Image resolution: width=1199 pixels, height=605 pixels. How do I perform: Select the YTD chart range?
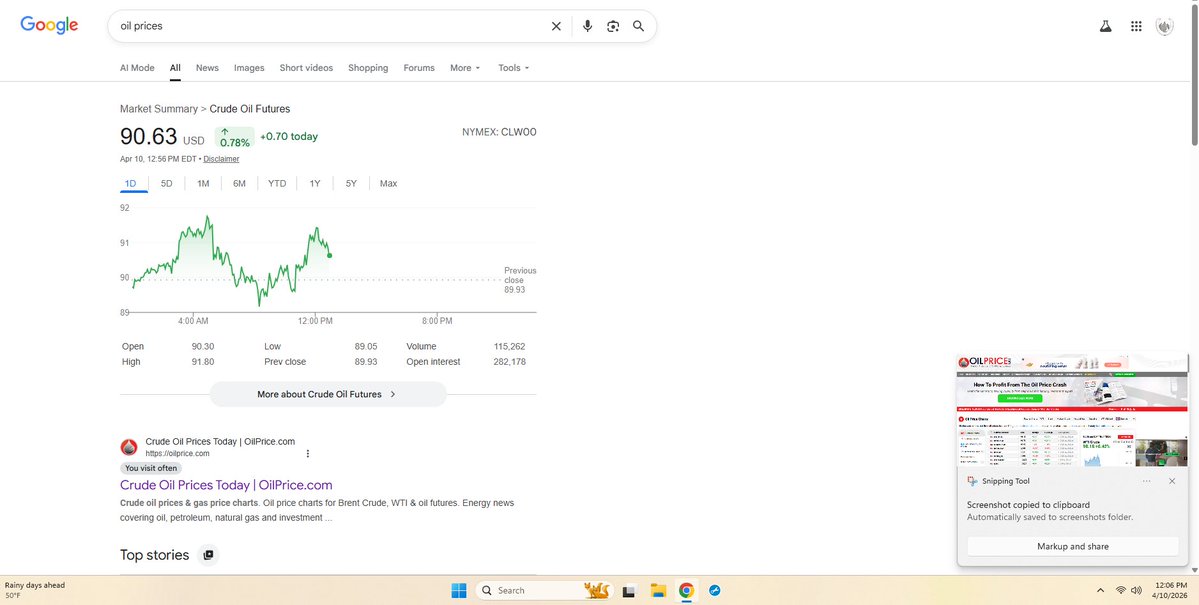pyautogui.click(x=277, y=184)
